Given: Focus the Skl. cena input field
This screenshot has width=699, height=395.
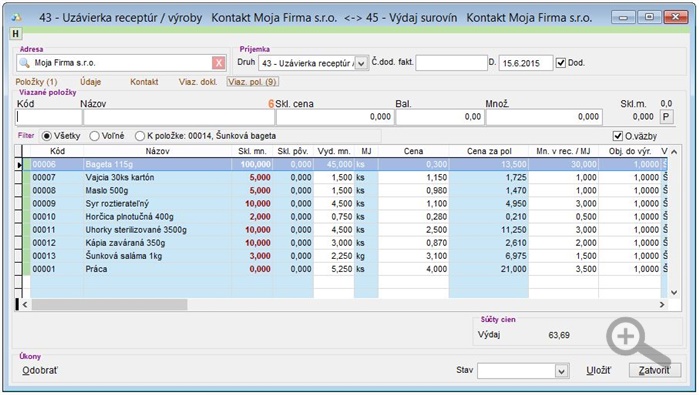Looking at the screenshot, I should pyautogui.click(x=335, y=117).
